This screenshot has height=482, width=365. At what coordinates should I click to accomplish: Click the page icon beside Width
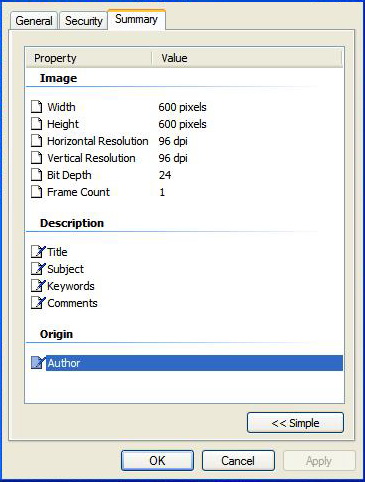pyautogui.click(x=37, y=107)
